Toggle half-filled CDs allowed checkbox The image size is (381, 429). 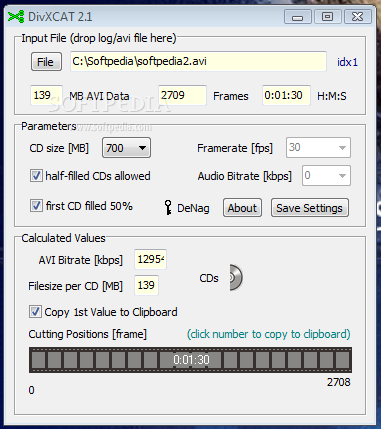tap(36, 176)
